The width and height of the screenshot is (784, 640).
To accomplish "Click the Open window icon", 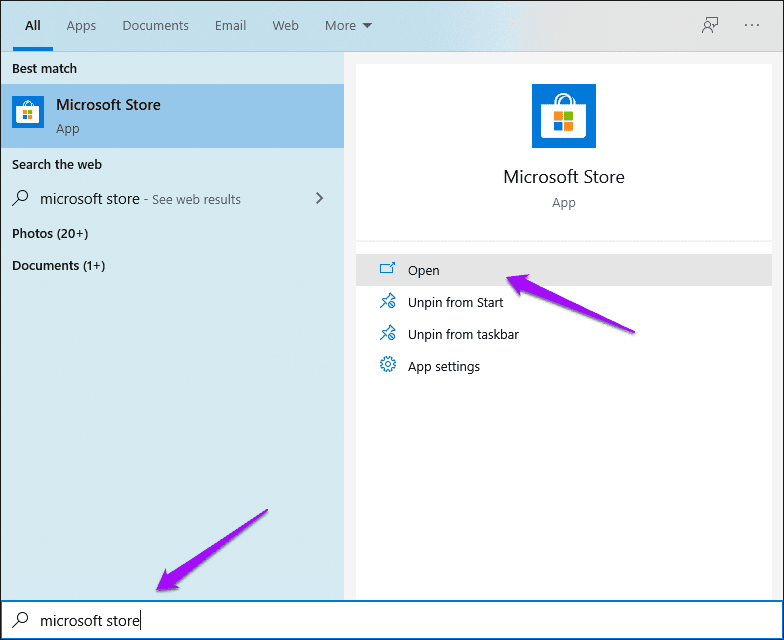I will [387, 269].
